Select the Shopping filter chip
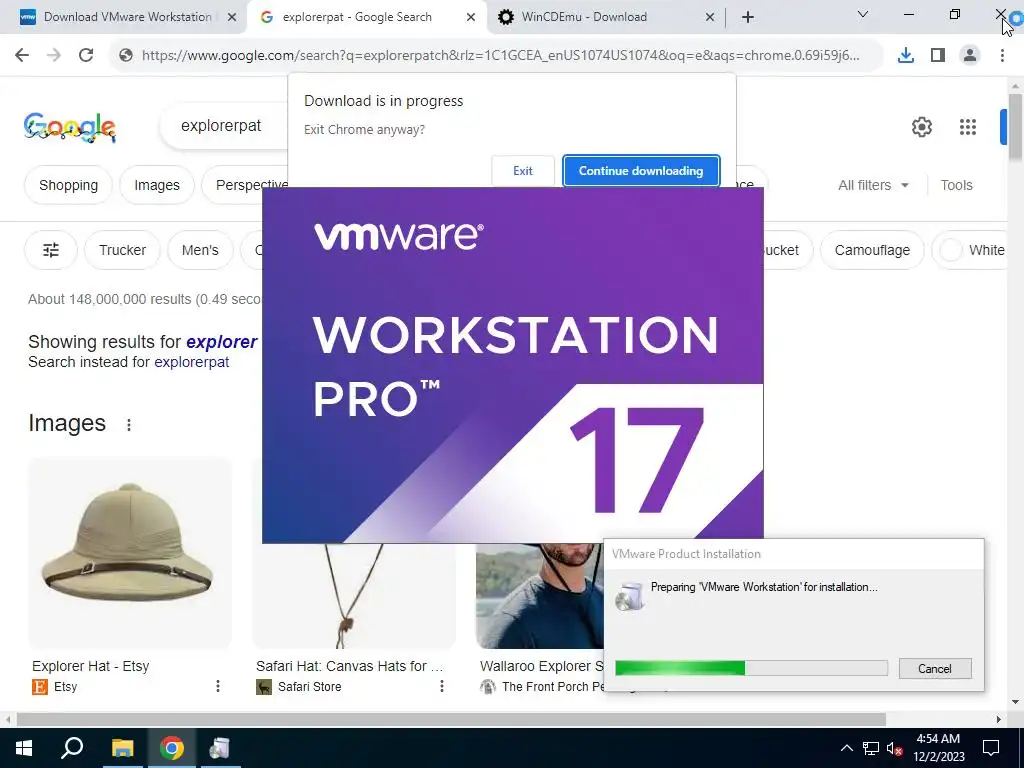The height and width of the screenshot is (768, 1024). [69, 185]
